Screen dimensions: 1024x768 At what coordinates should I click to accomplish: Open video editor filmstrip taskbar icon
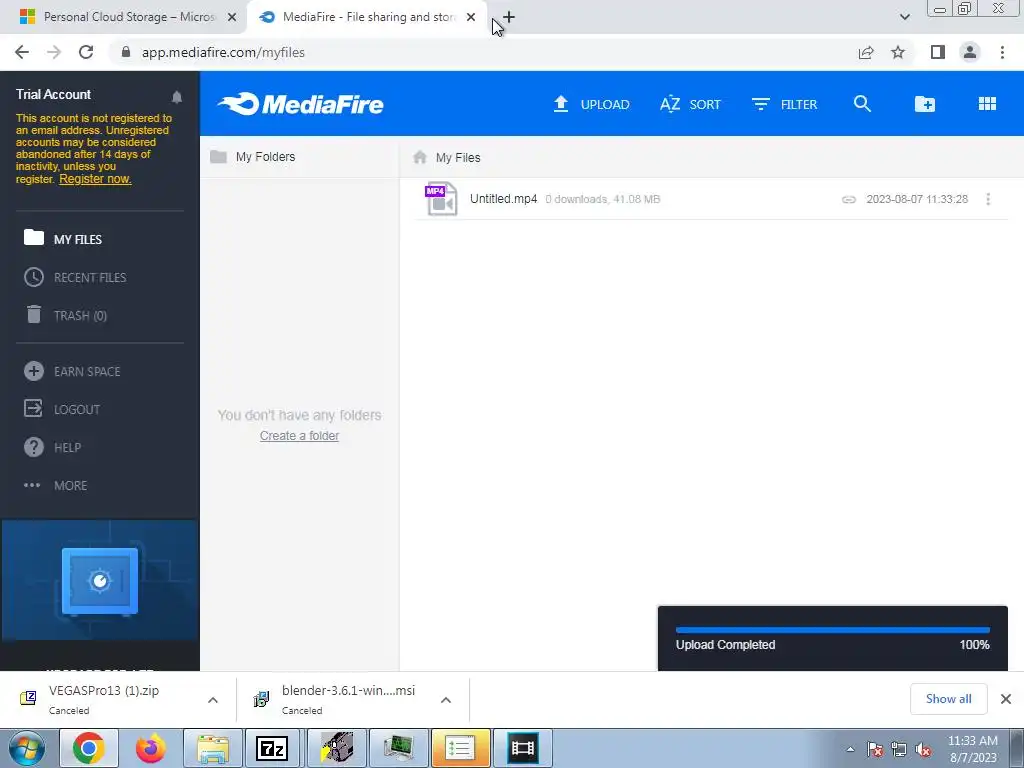[522, 748]
